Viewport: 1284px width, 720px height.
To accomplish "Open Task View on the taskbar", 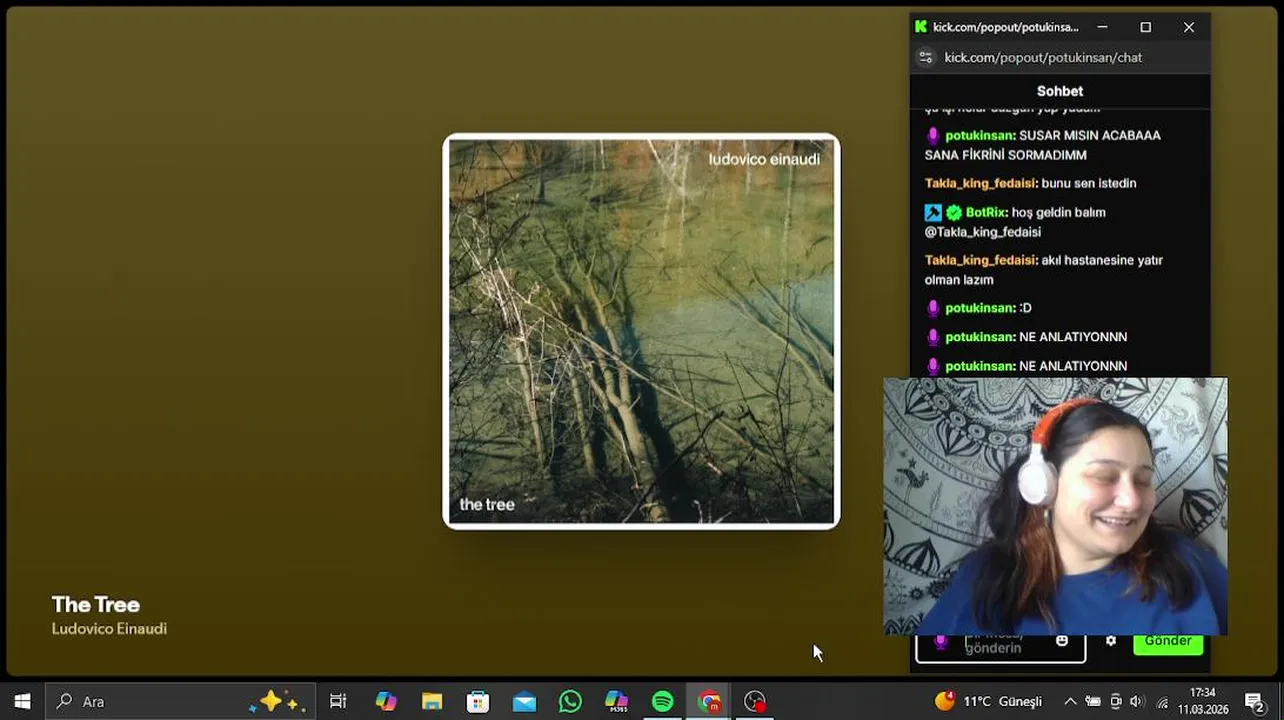I will (338, 702).
